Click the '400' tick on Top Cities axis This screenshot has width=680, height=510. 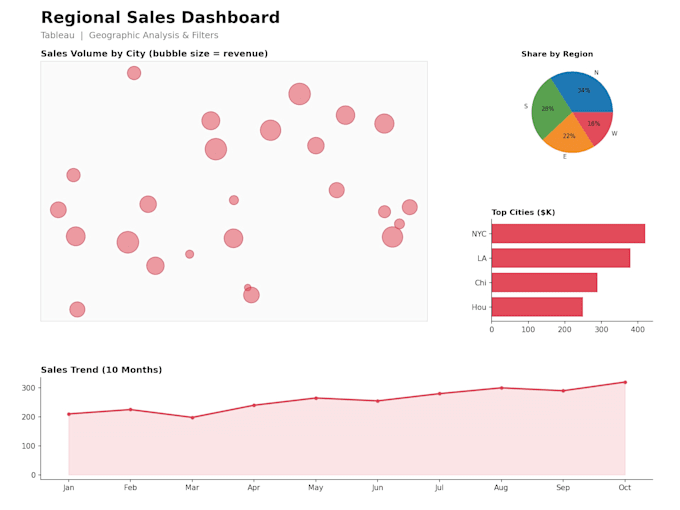coord(638,330)
